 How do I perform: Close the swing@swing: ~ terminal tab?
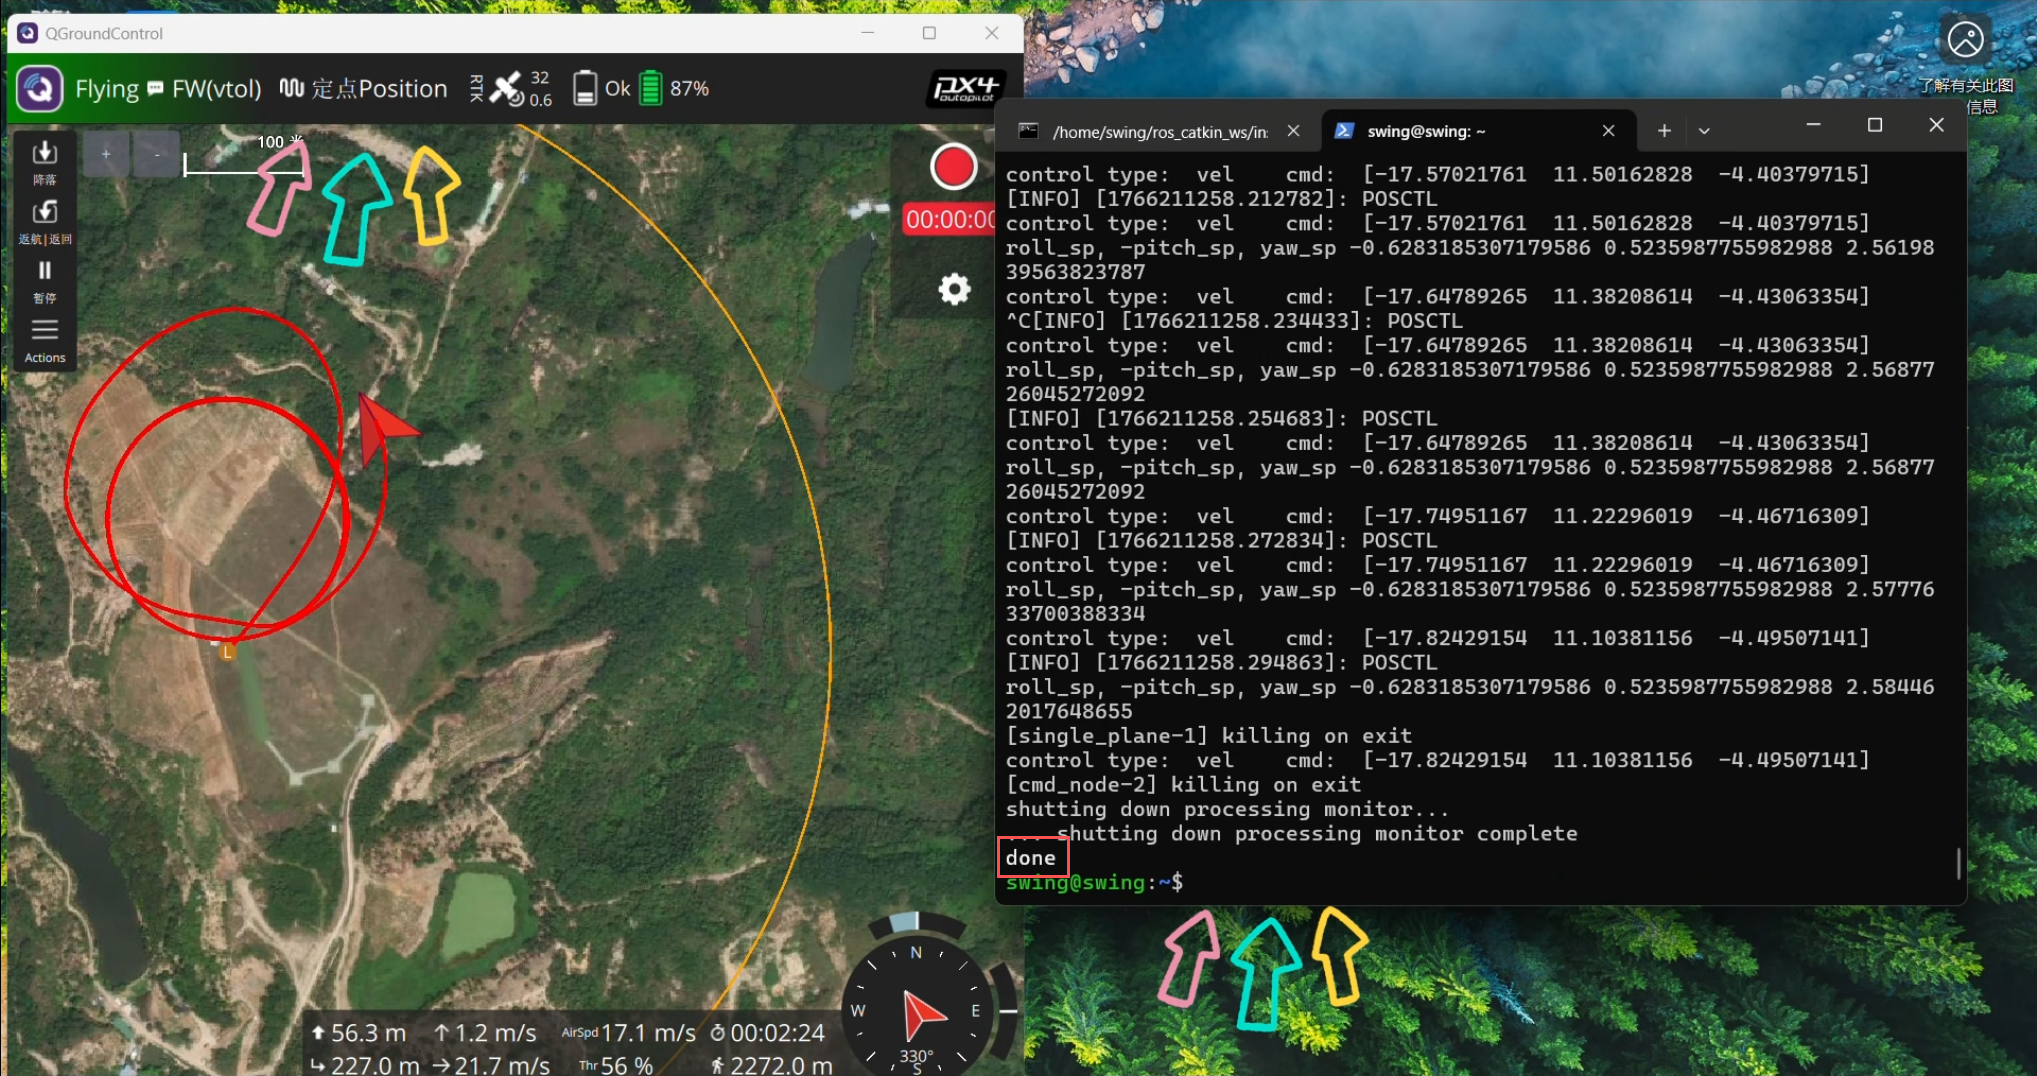point(1608,131)
